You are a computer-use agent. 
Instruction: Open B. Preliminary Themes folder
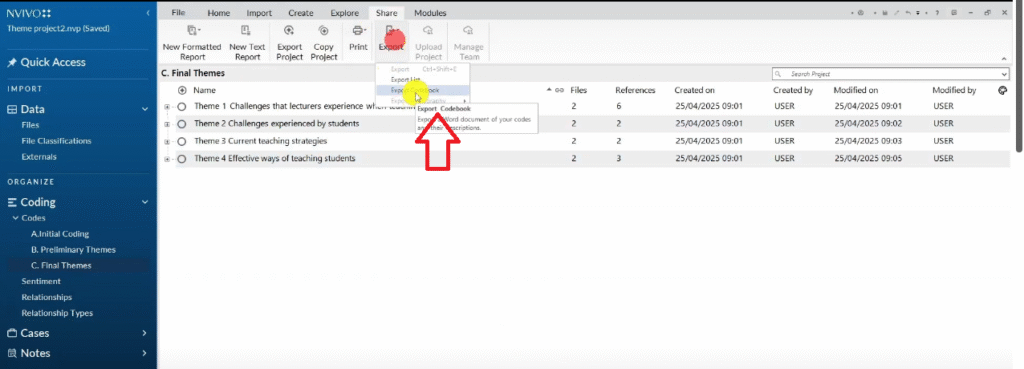click(73, 249)
